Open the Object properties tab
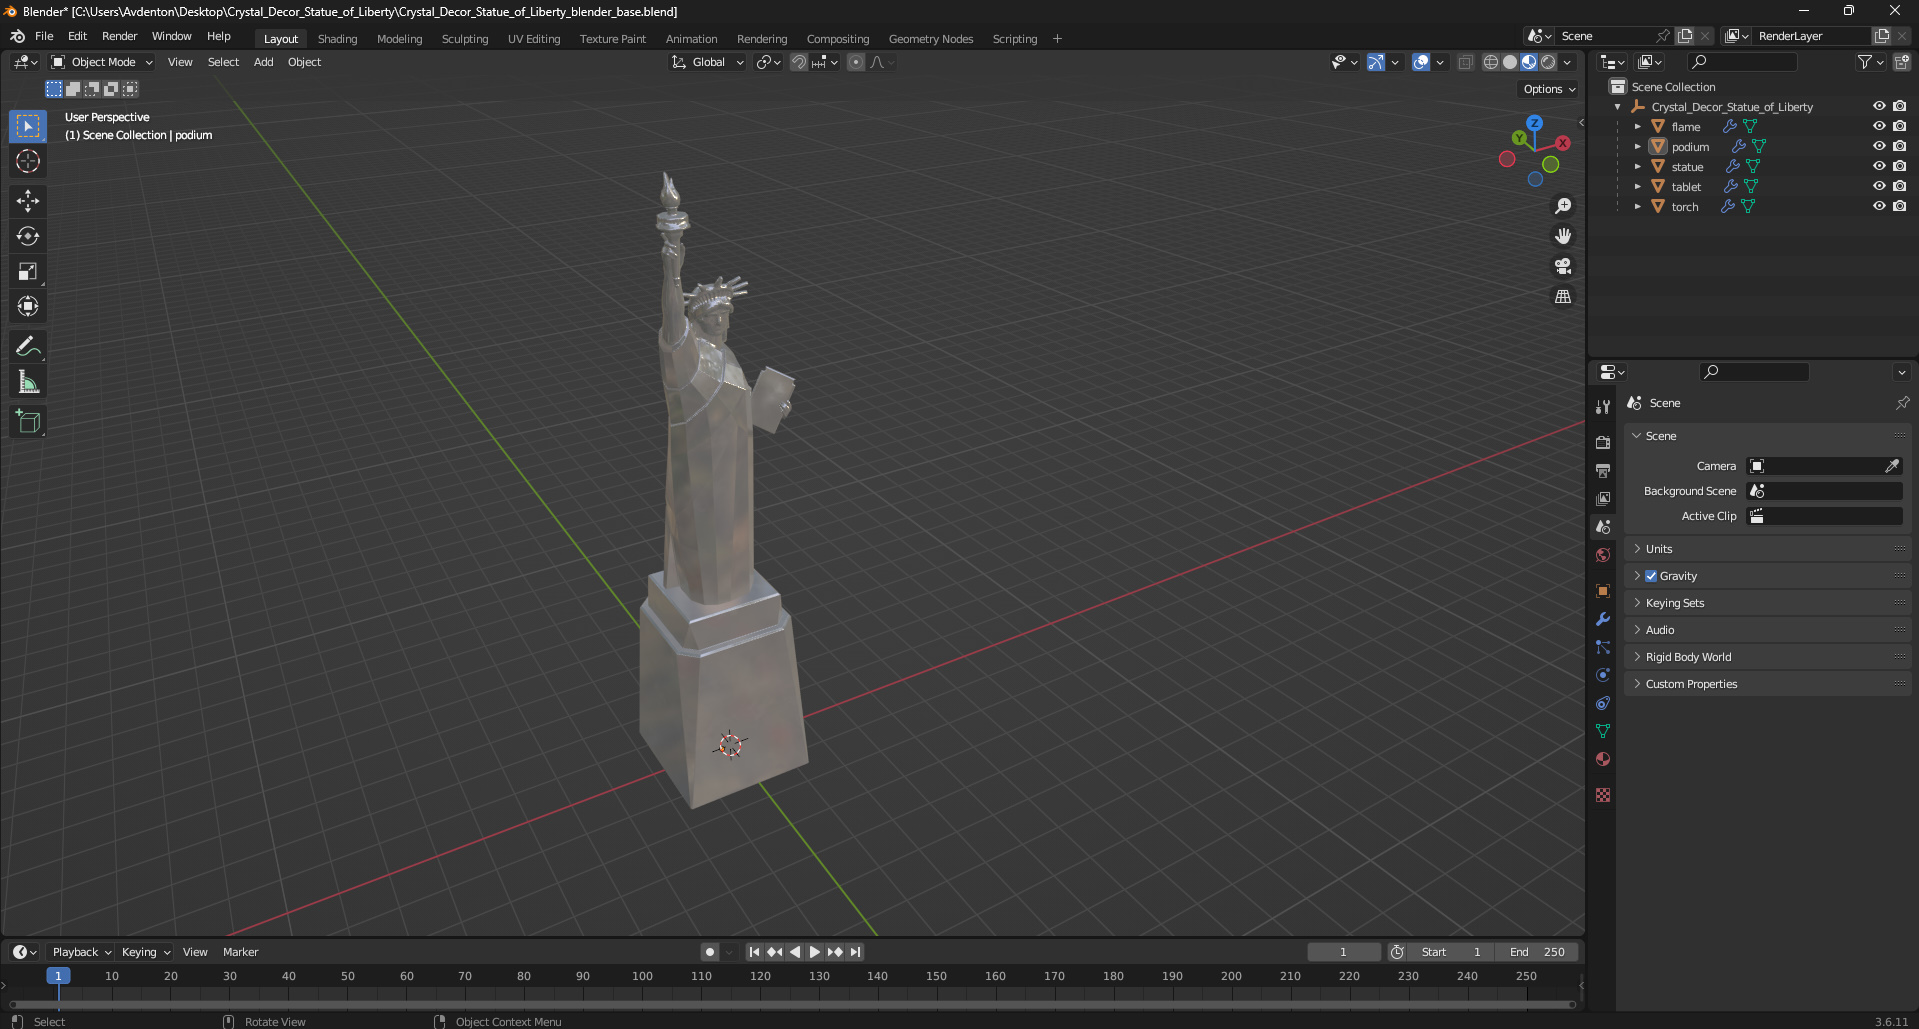The image size is (1919, 1029). tap(1603, 591)
